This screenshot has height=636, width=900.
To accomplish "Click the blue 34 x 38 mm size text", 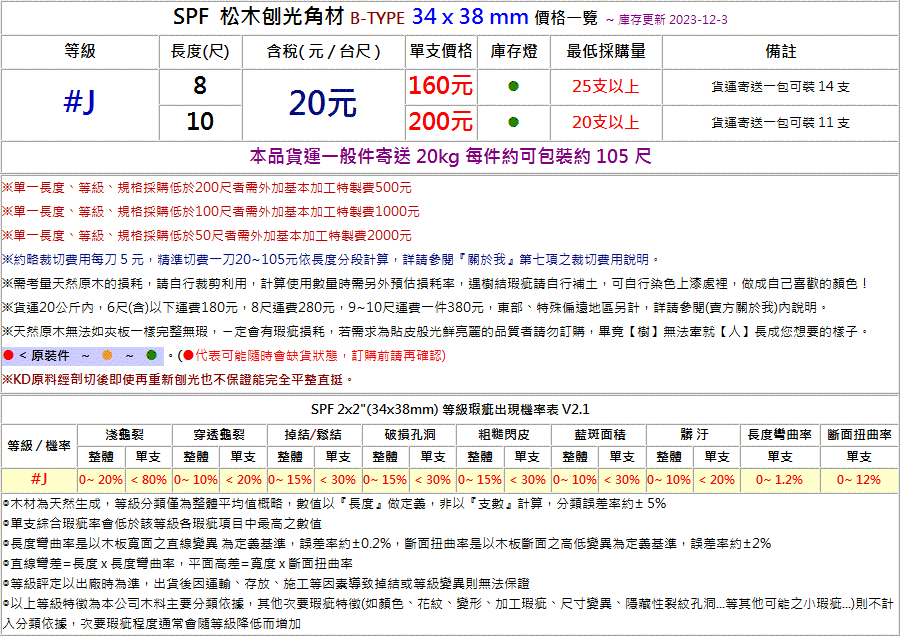I will (470, 17).
